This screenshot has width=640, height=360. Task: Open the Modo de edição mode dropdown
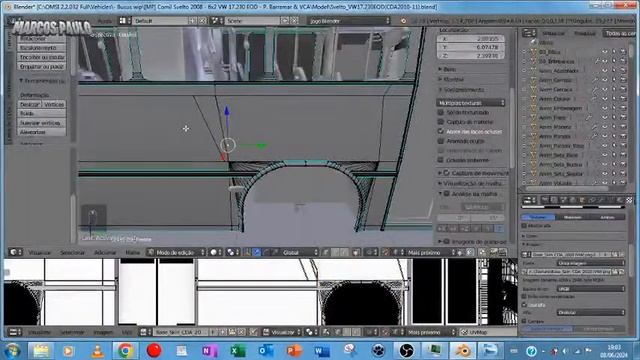[176, 252]
